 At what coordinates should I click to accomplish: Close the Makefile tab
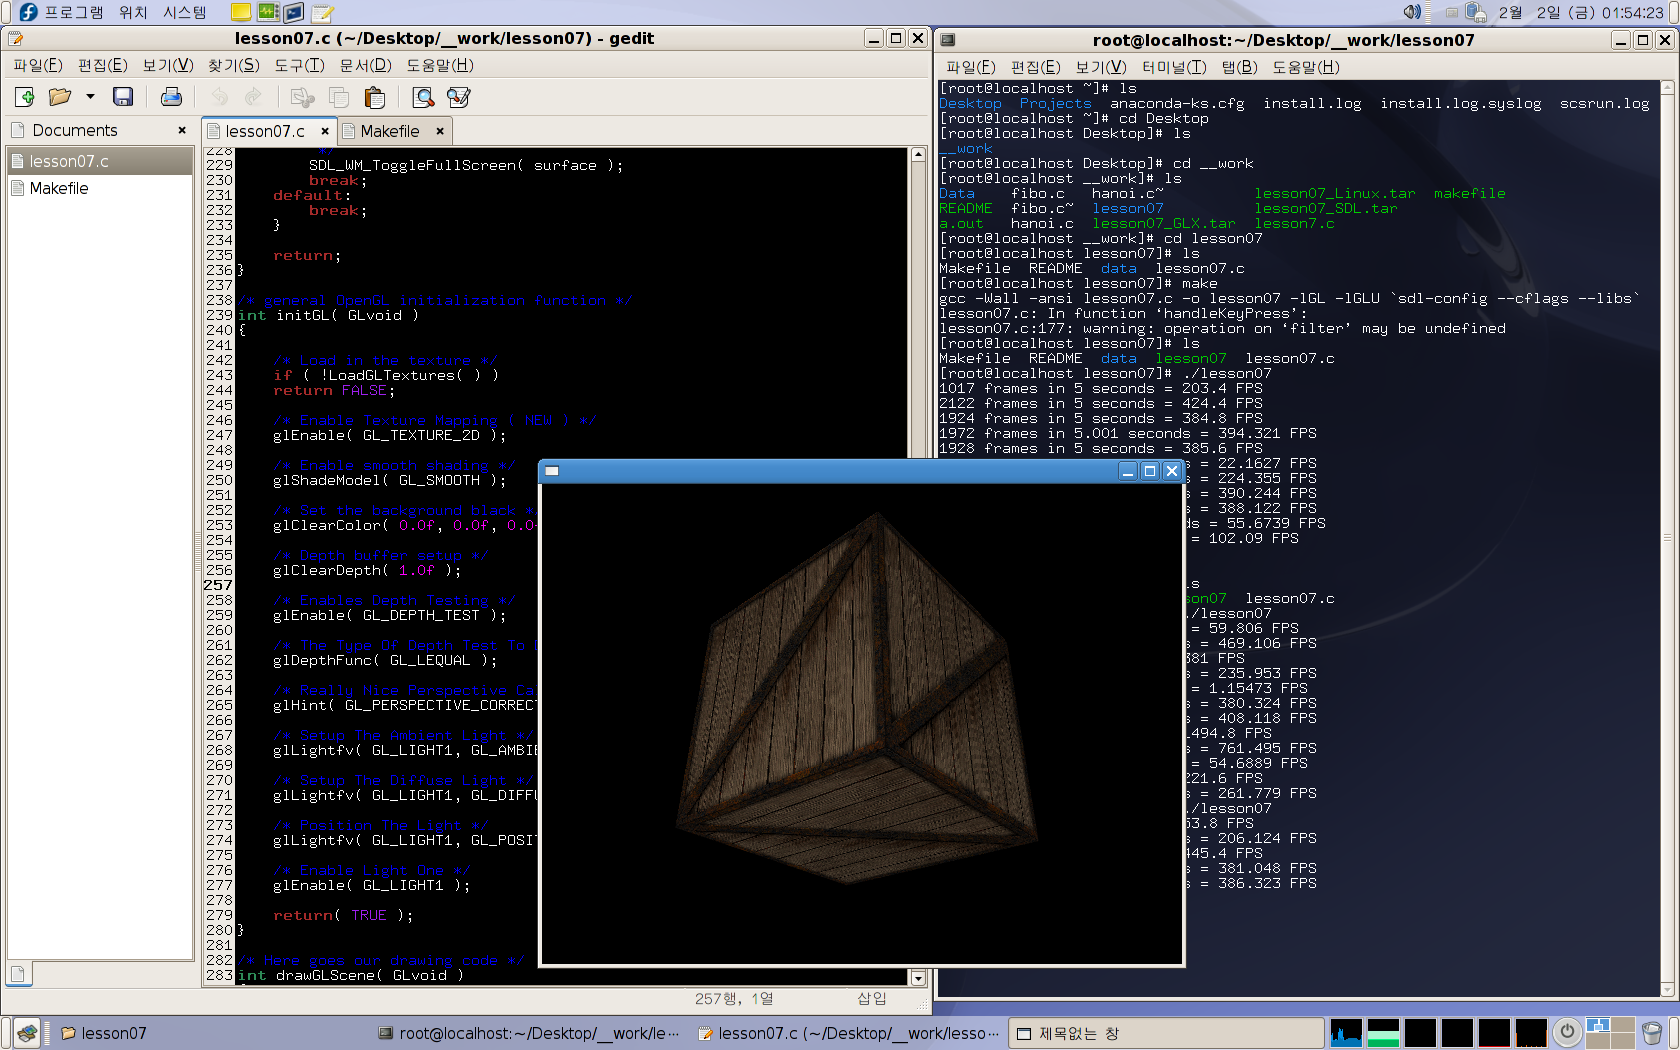click(440, 131)
